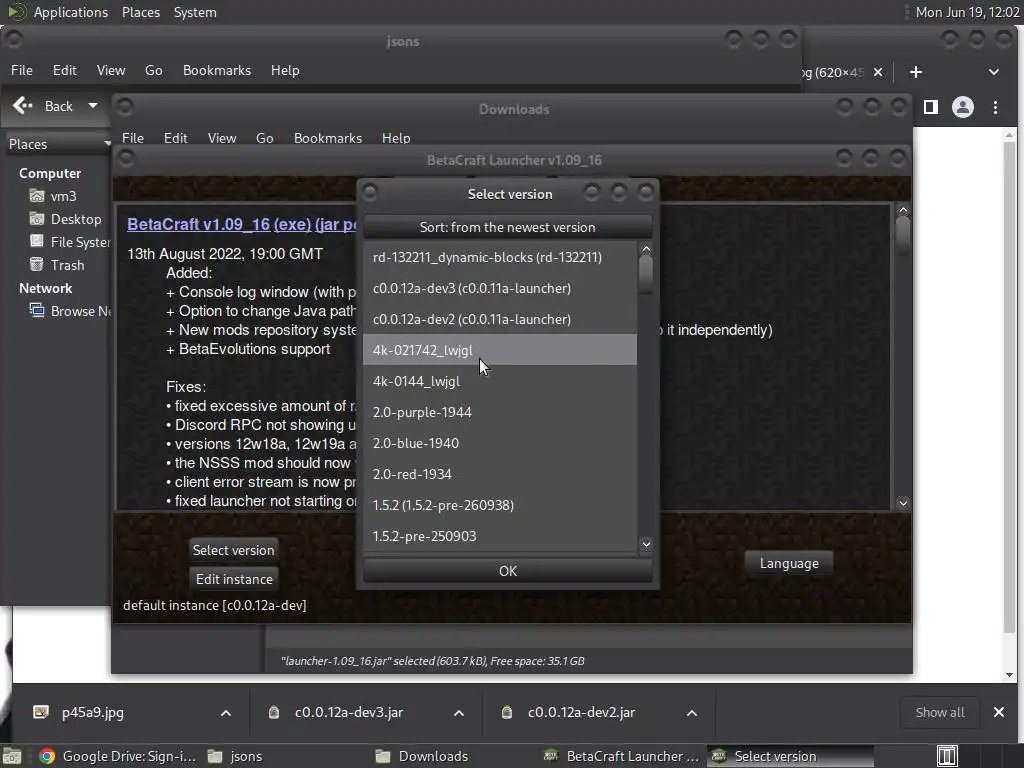
Task: Switch to jsons window in taskbar
Action: click(x=236, y=756)
